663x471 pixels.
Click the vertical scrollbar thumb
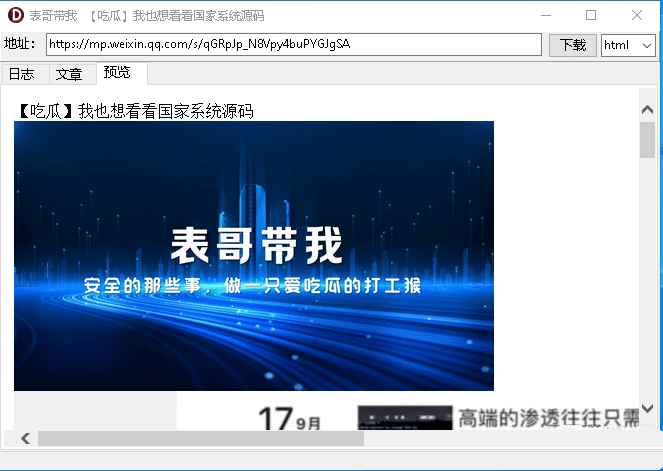(647, 140)
